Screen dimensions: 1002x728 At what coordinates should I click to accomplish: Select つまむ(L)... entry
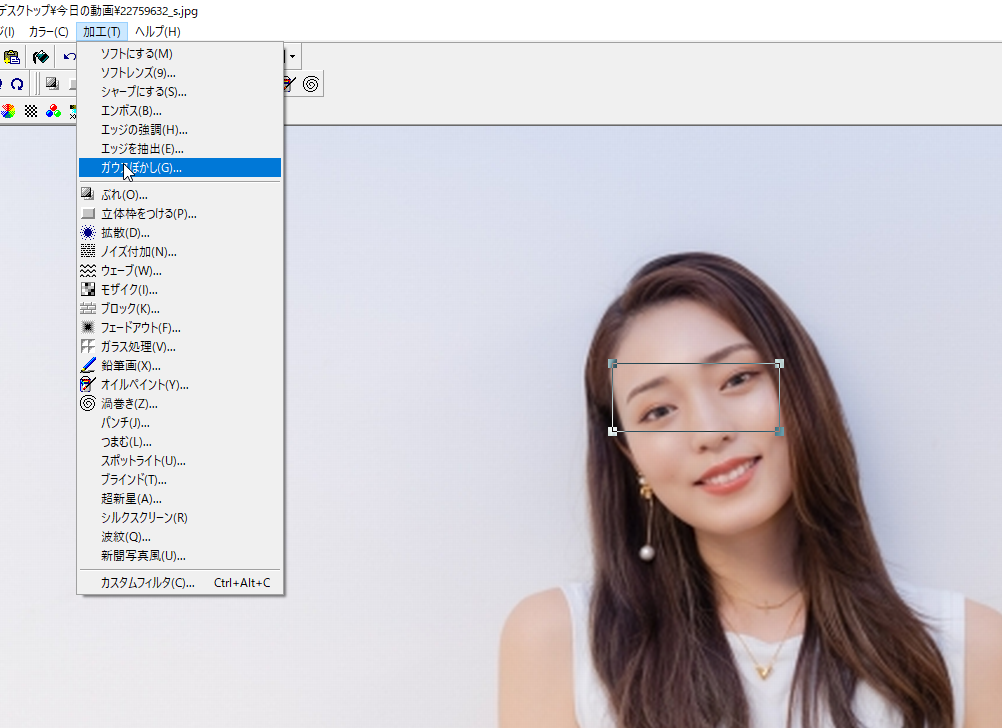click(x=180, y=442)
